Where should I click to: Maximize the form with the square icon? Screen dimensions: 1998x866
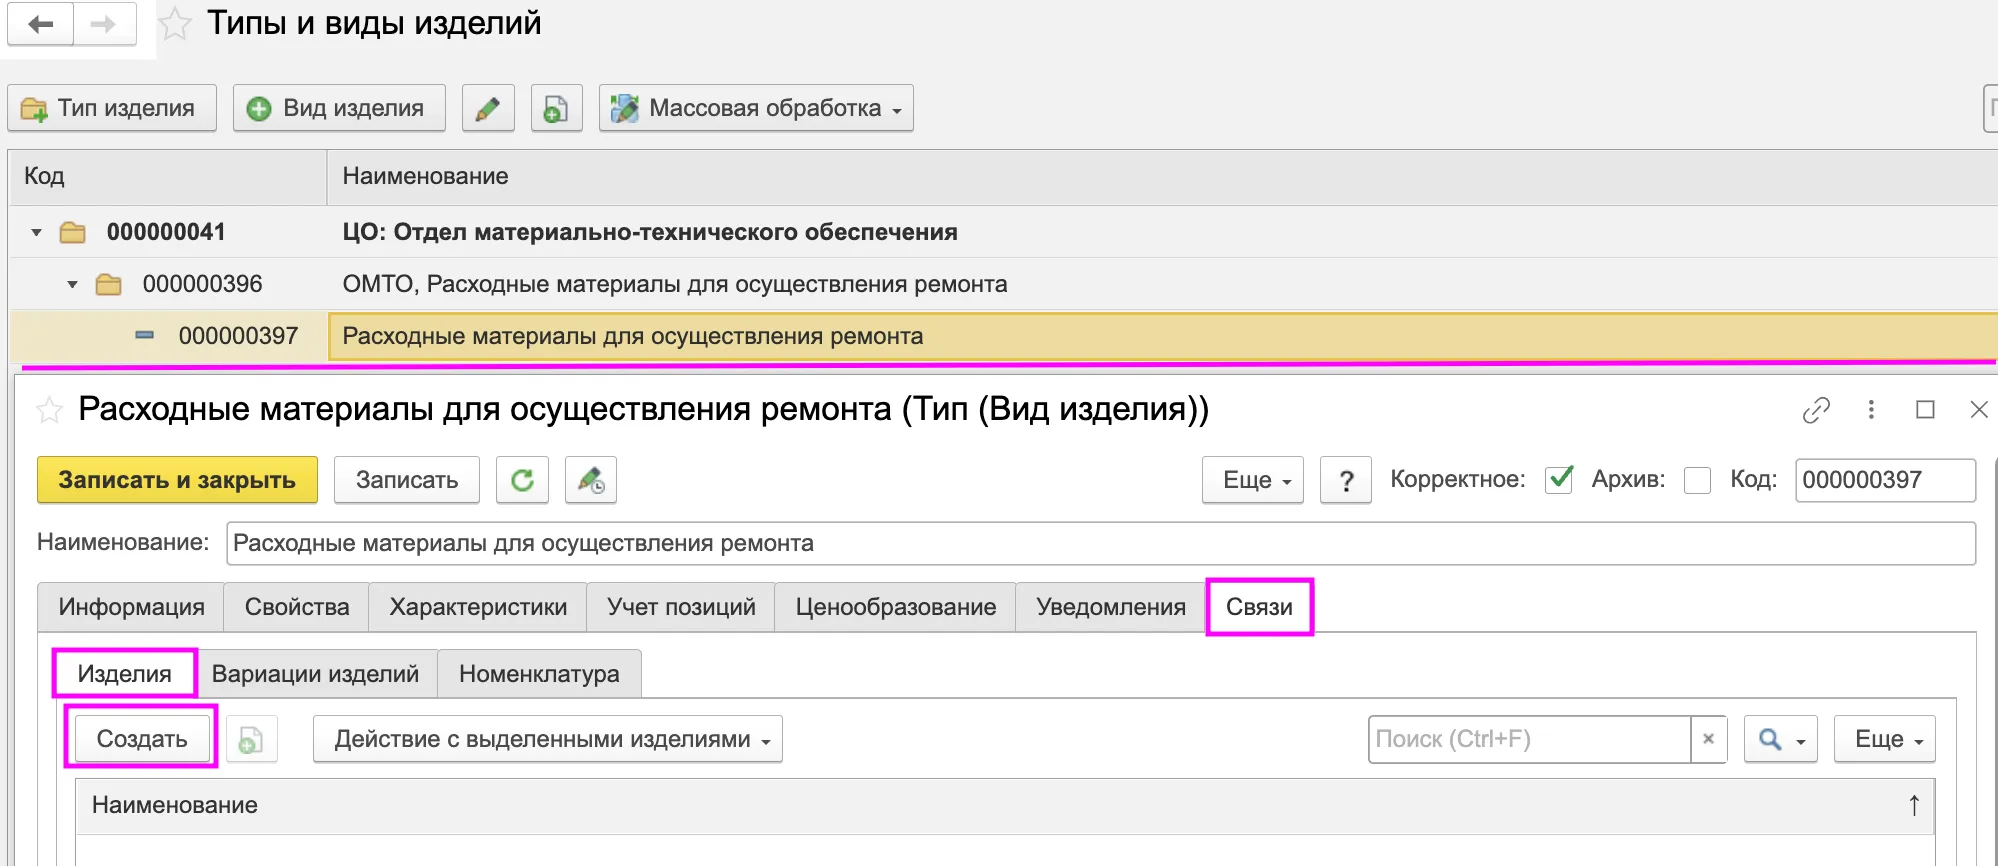1925,410
